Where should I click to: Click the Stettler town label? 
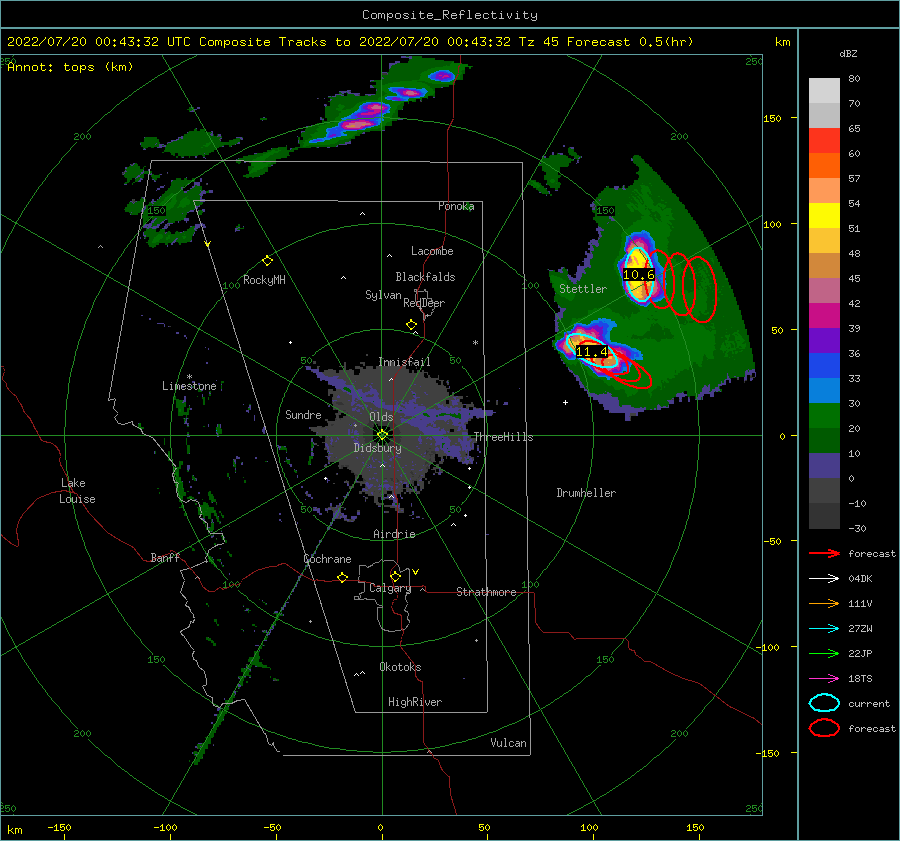[x=583, y=289]
